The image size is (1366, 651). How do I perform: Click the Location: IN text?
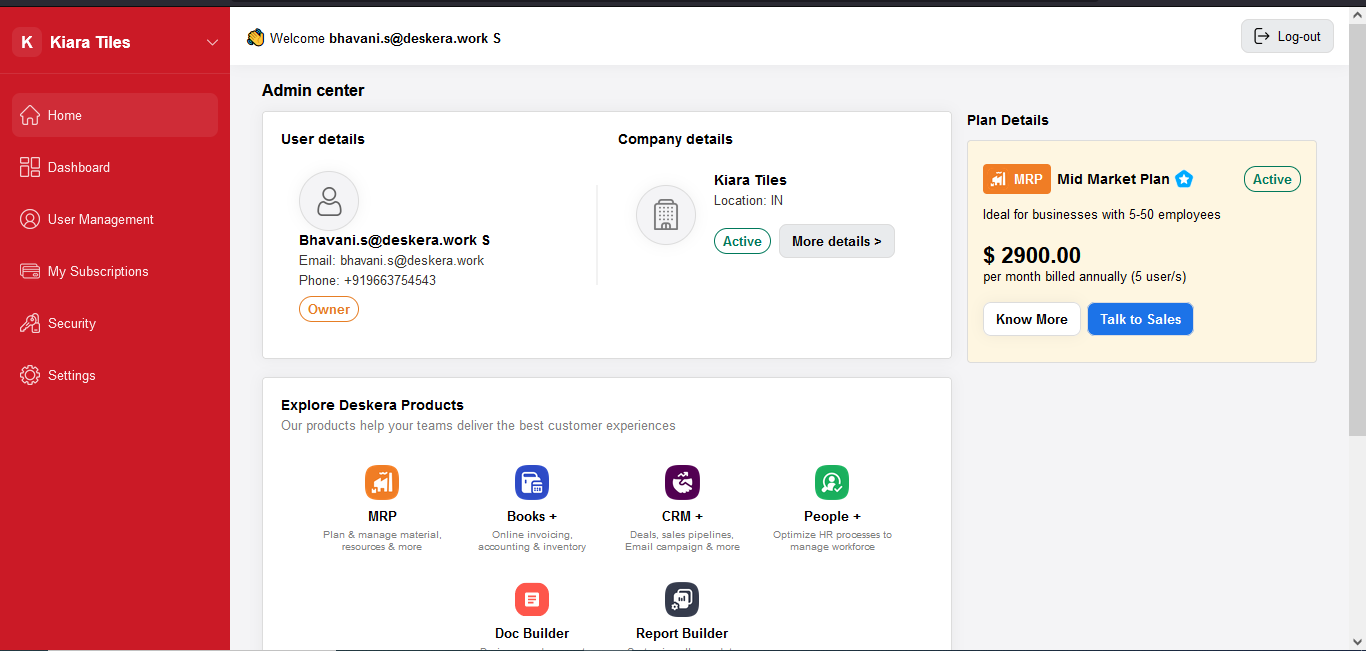(748, 200)
